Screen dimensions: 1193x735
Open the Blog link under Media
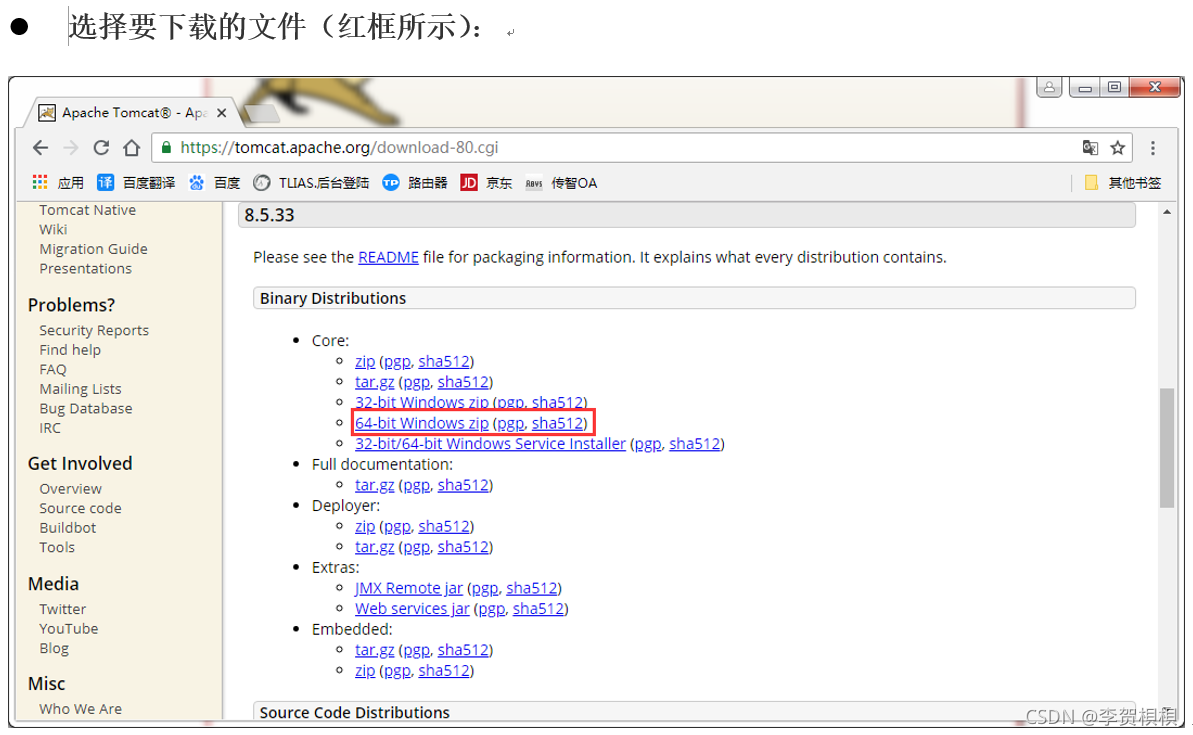click(54, 648)
